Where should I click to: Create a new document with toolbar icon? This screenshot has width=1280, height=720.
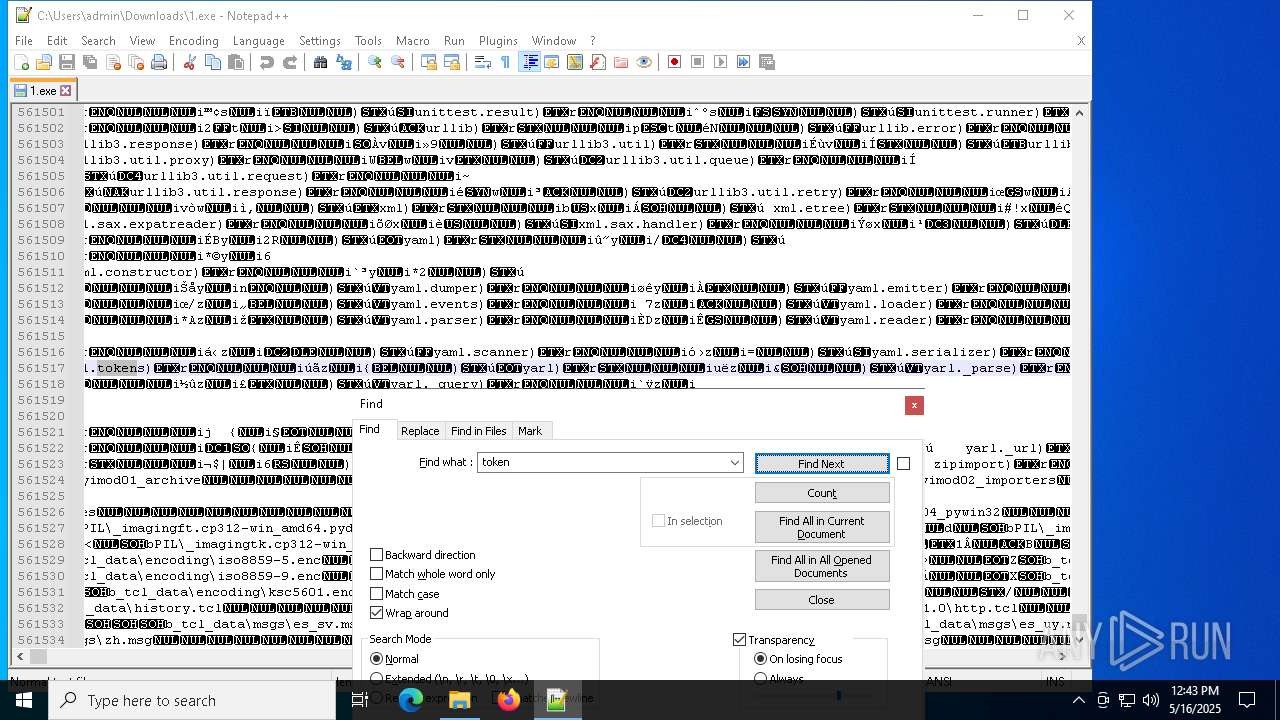21,62
